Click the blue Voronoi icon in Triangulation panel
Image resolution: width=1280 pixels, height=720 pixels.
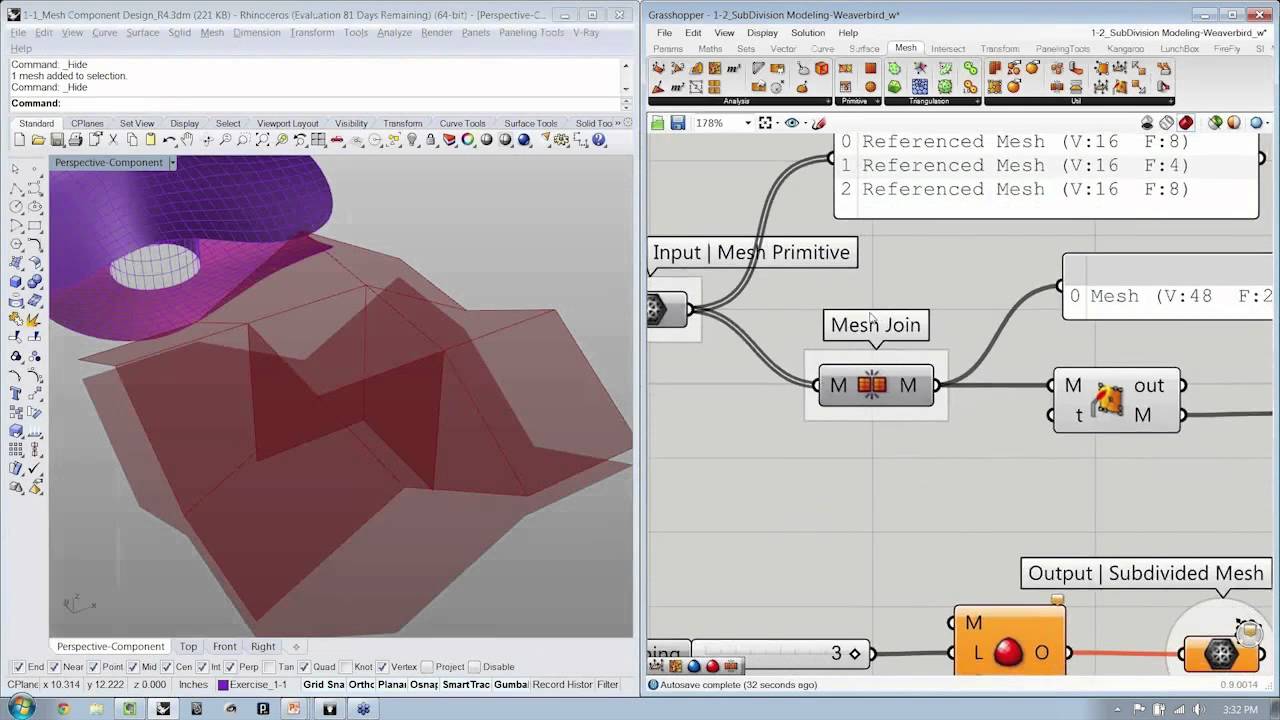point(920,87)
